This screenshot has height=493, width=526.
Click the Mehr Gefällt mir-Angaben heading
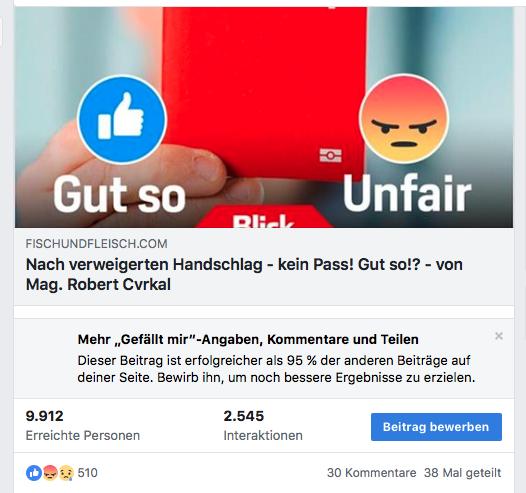(x=248, y=339)
